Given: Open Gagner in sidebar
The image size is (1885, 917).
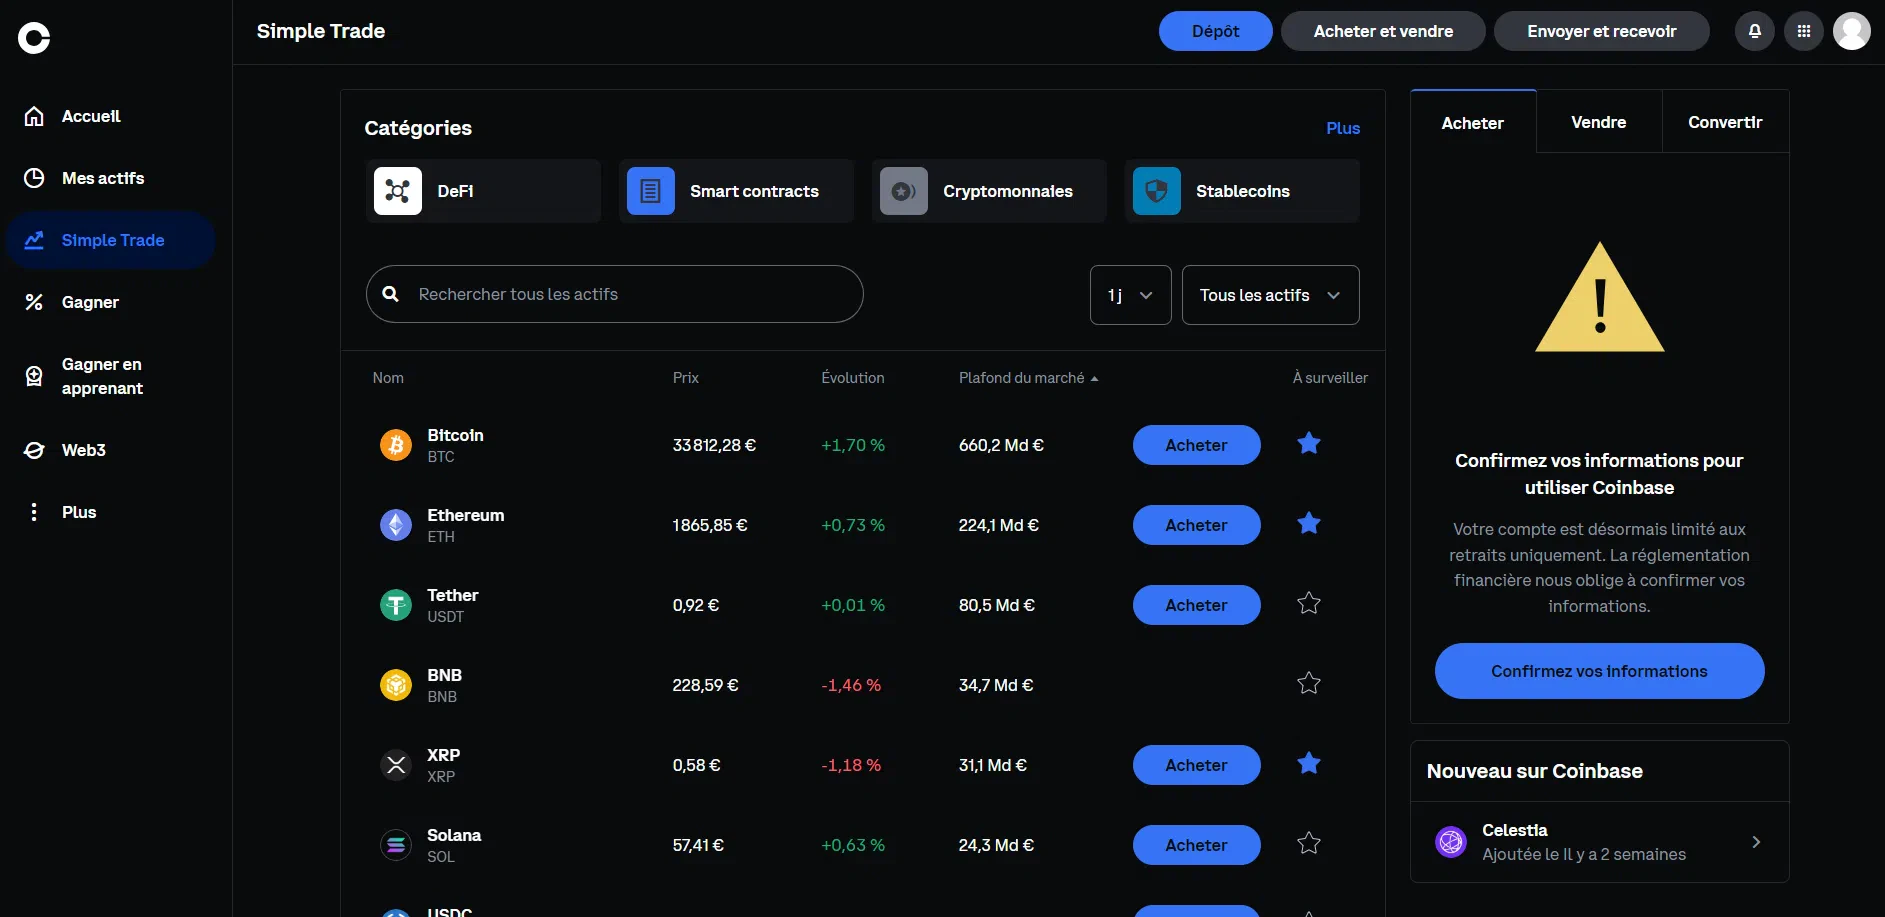Looking at the screenshot, I should (110, 302).
